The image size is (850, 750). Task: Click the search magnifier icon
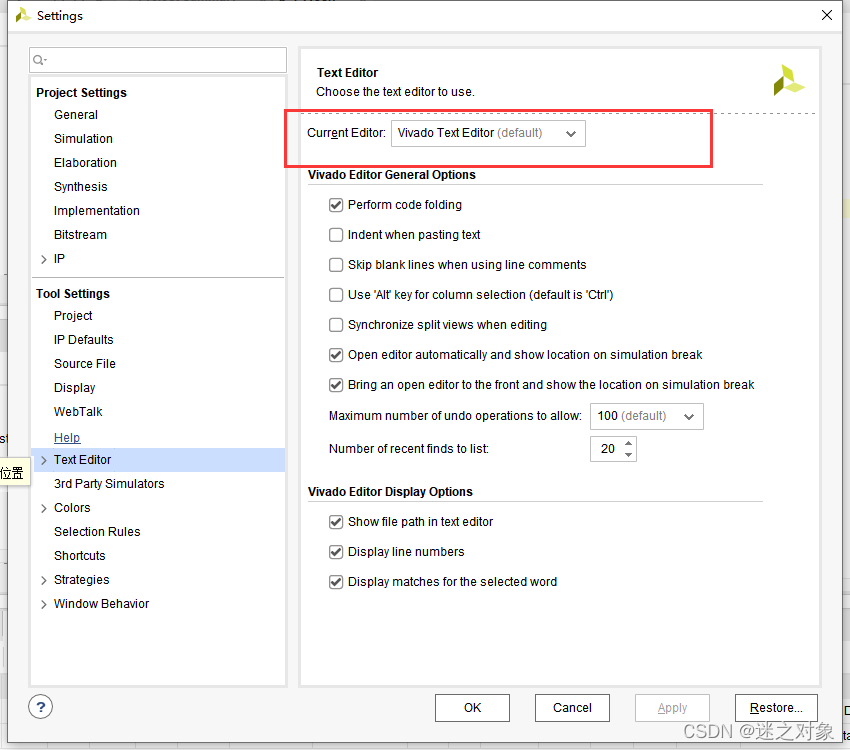pyautogui.click(x=38, y=60)
